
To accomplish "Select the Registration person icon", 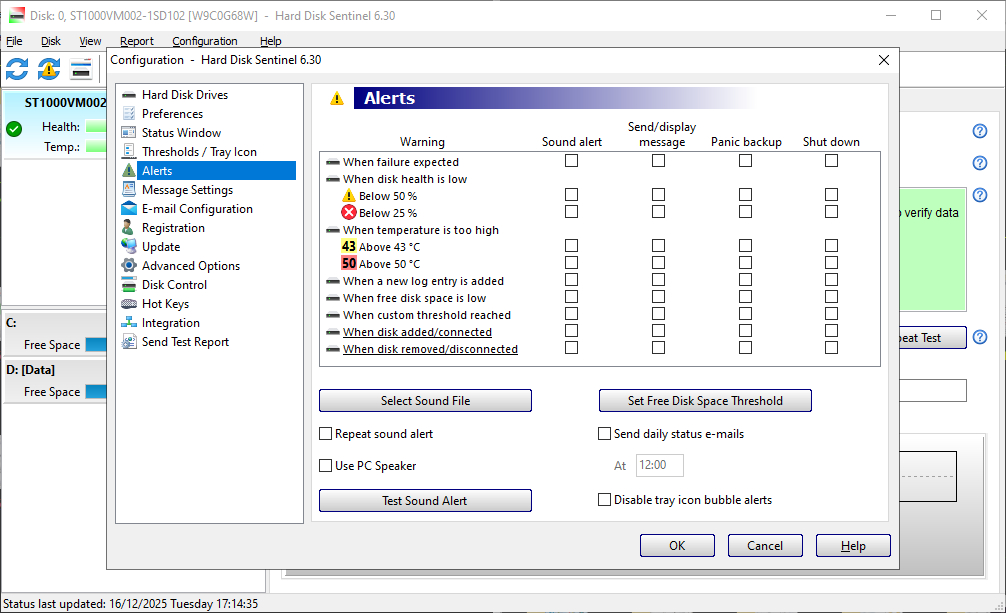I will (129, 228).
